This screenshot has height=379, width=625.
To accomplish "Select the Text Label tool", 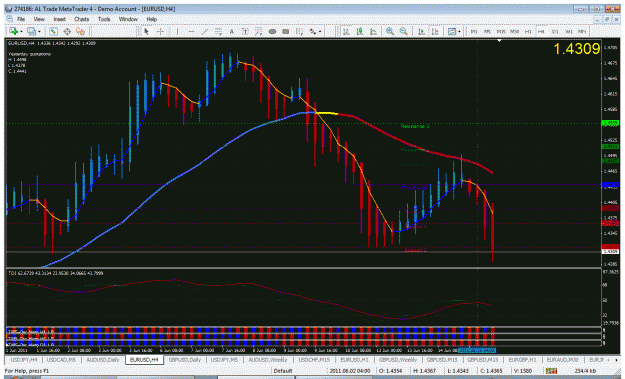I will point(245,31).
